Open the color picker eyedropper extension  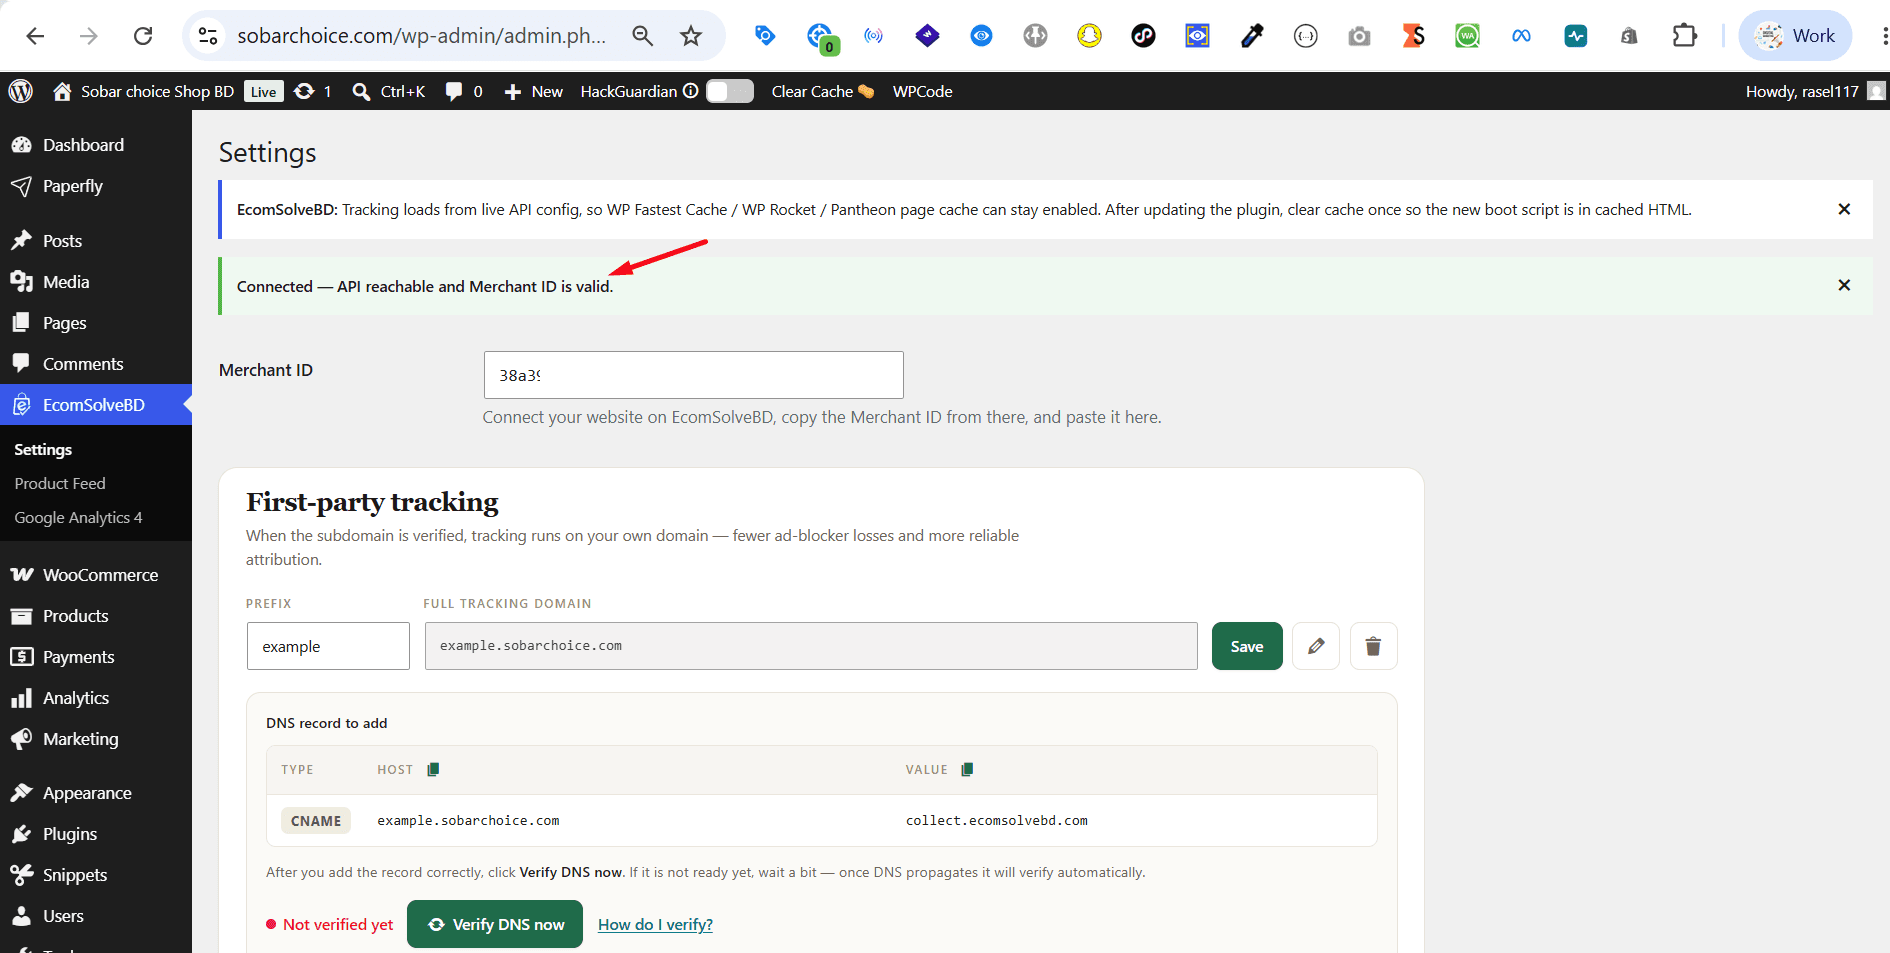point(1251,36)
